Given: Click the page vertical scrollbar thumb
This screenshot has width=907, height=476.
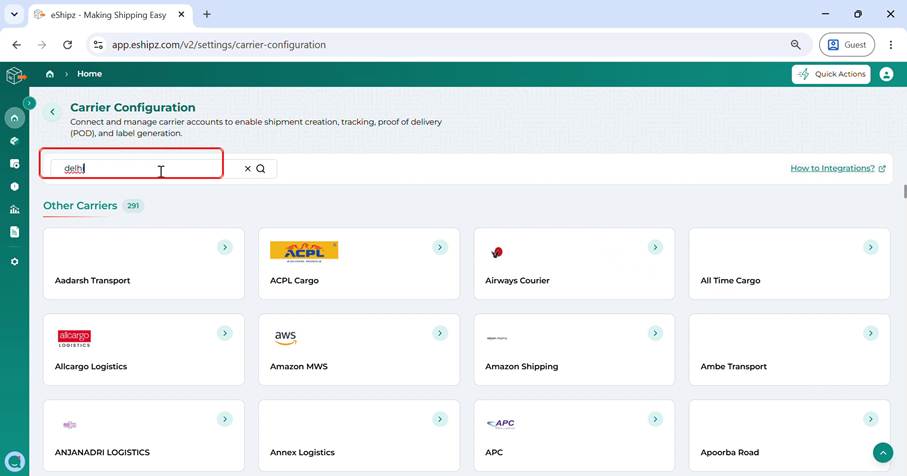Looking at the screenshot, I should 904,191.
